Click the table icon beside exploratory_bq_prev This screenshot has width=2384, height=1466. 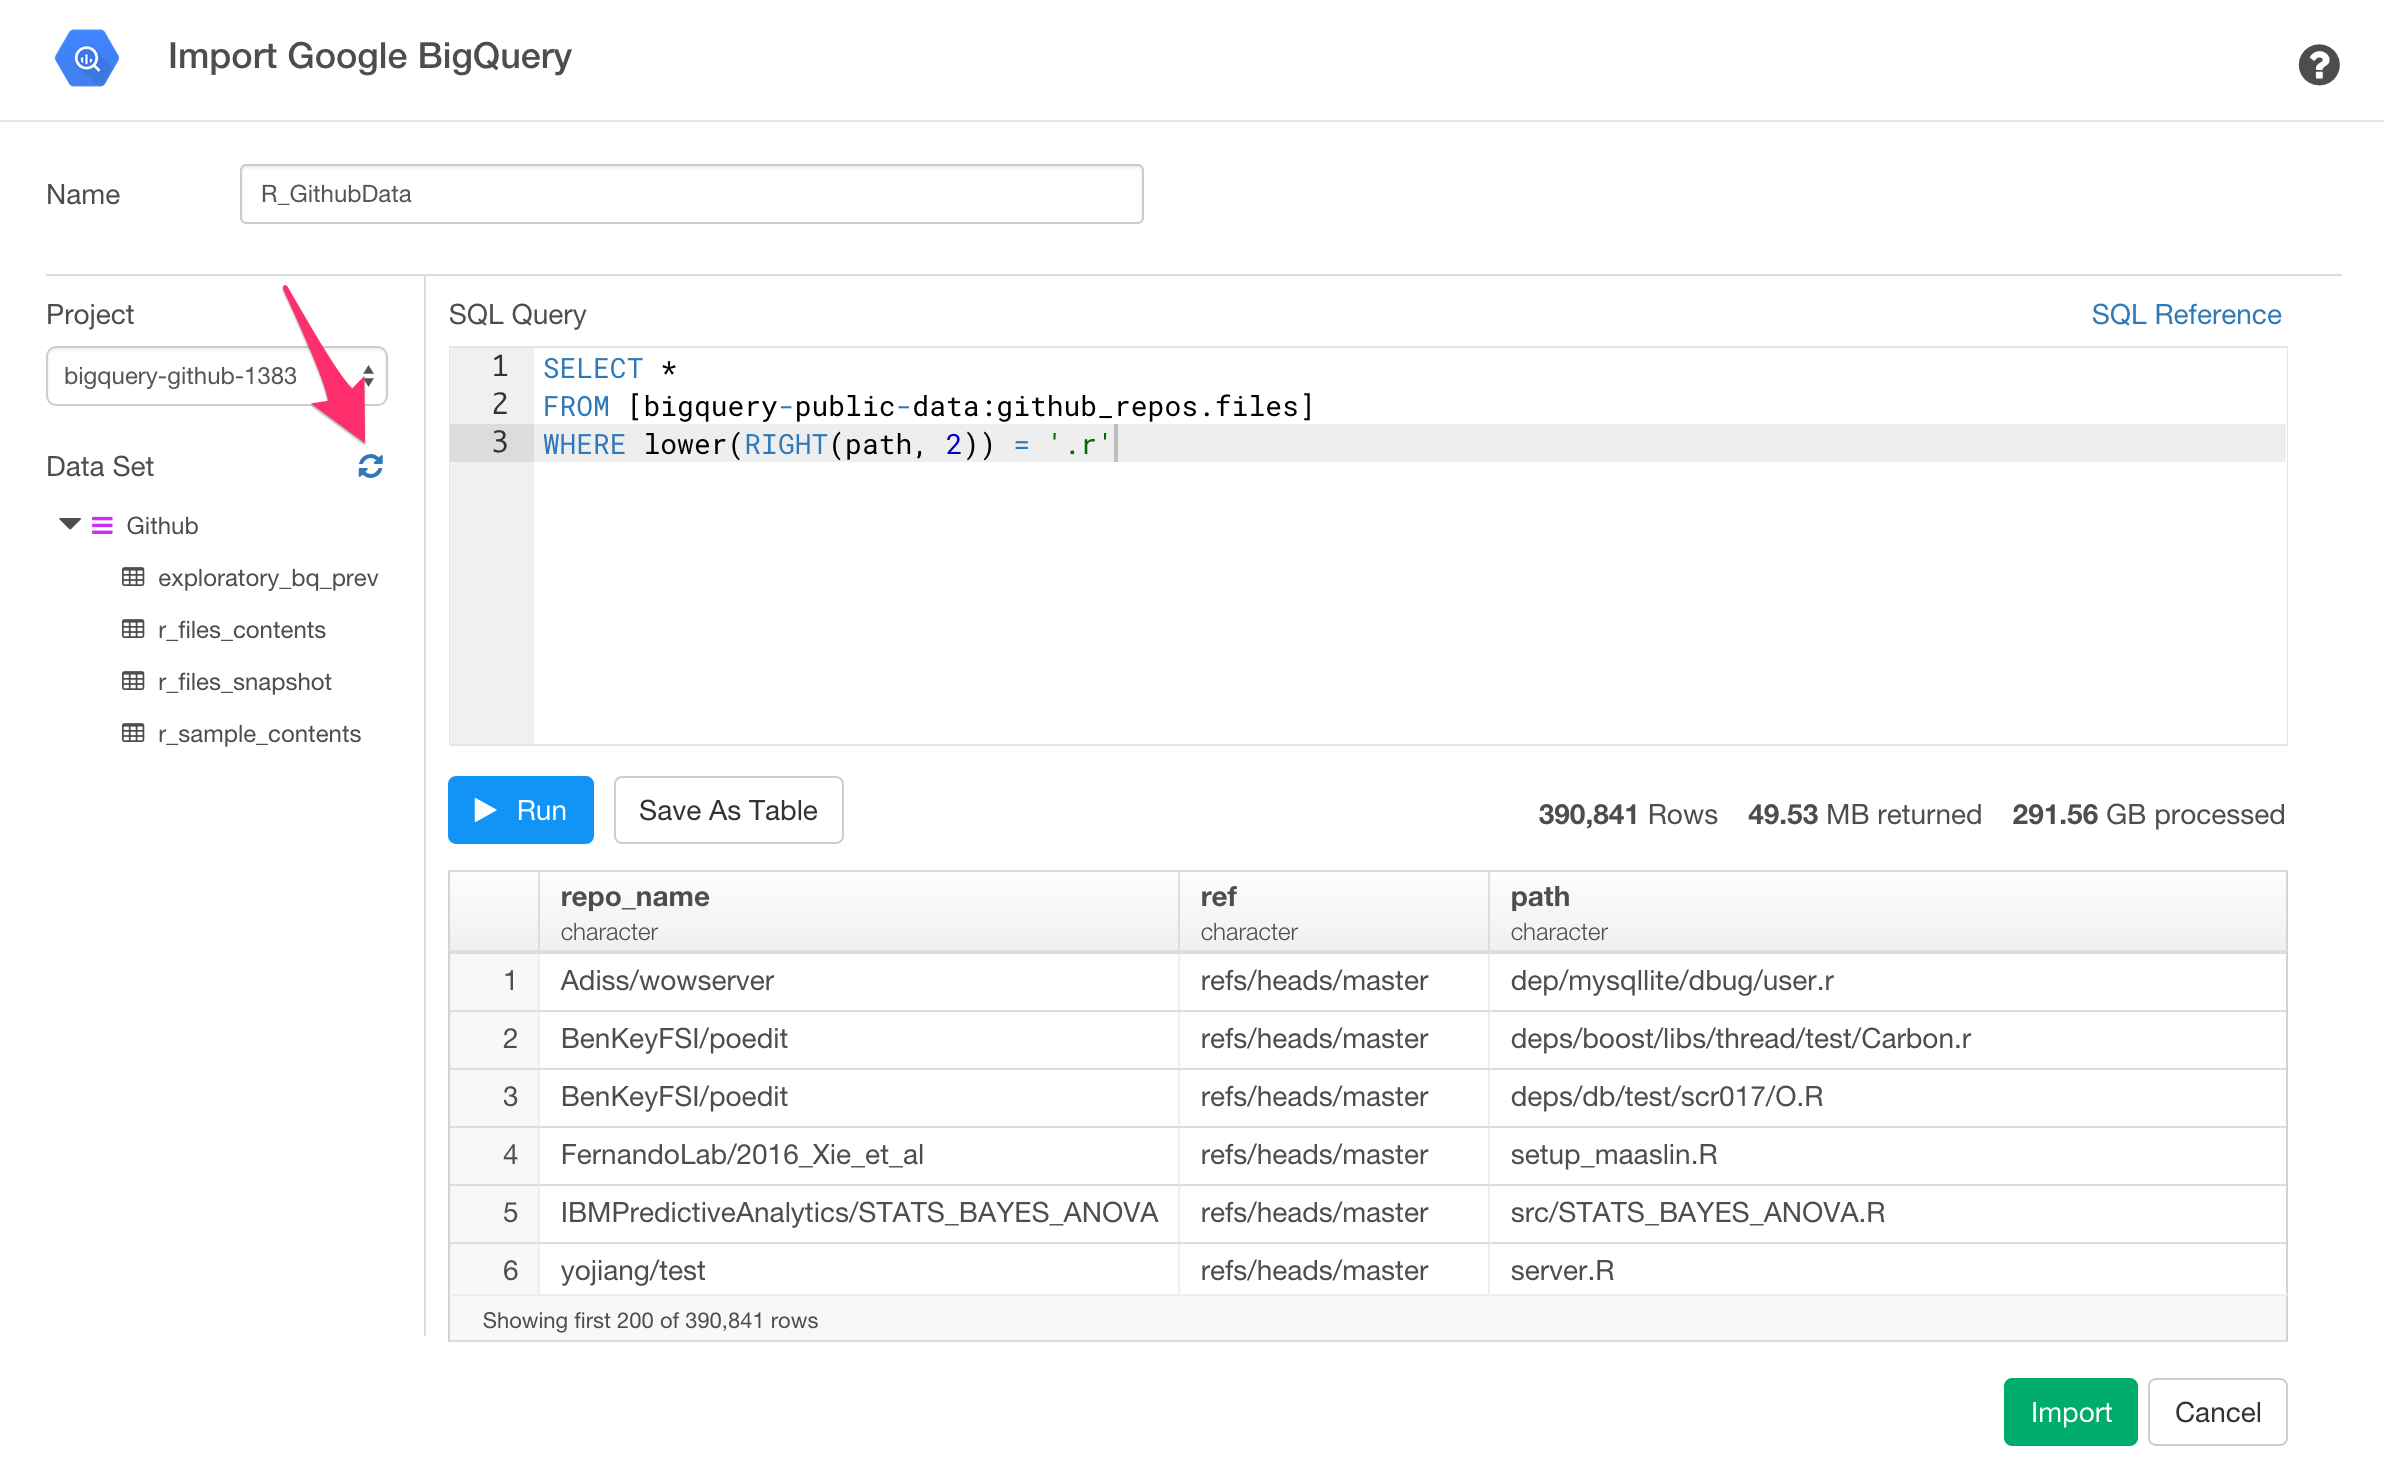133,577
